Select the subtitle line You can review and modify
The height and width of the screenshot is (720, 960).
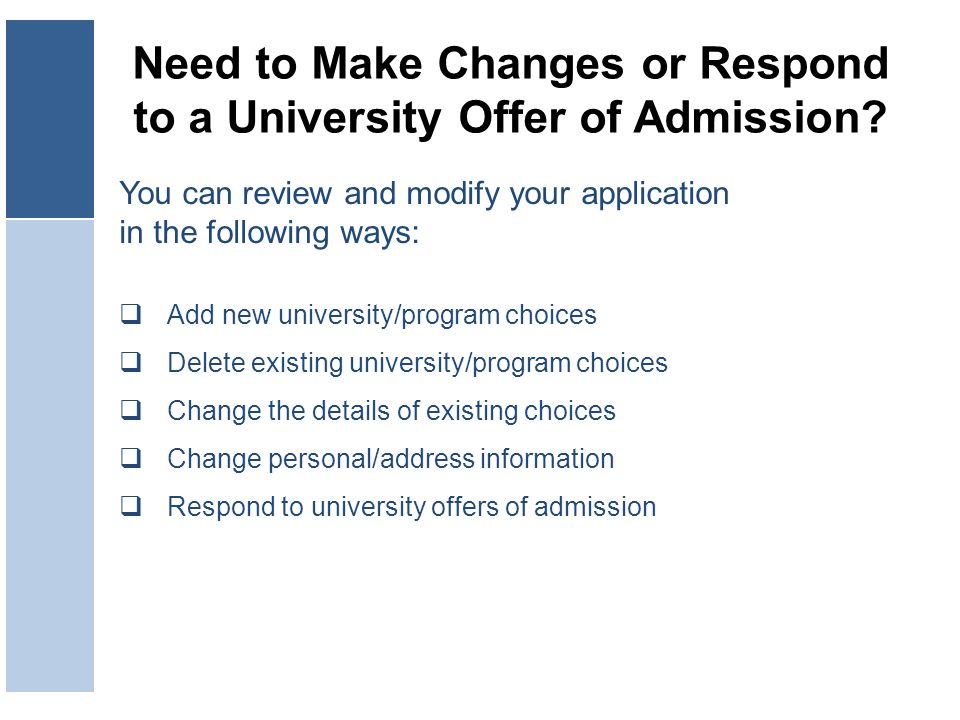[x=424, y=195]
